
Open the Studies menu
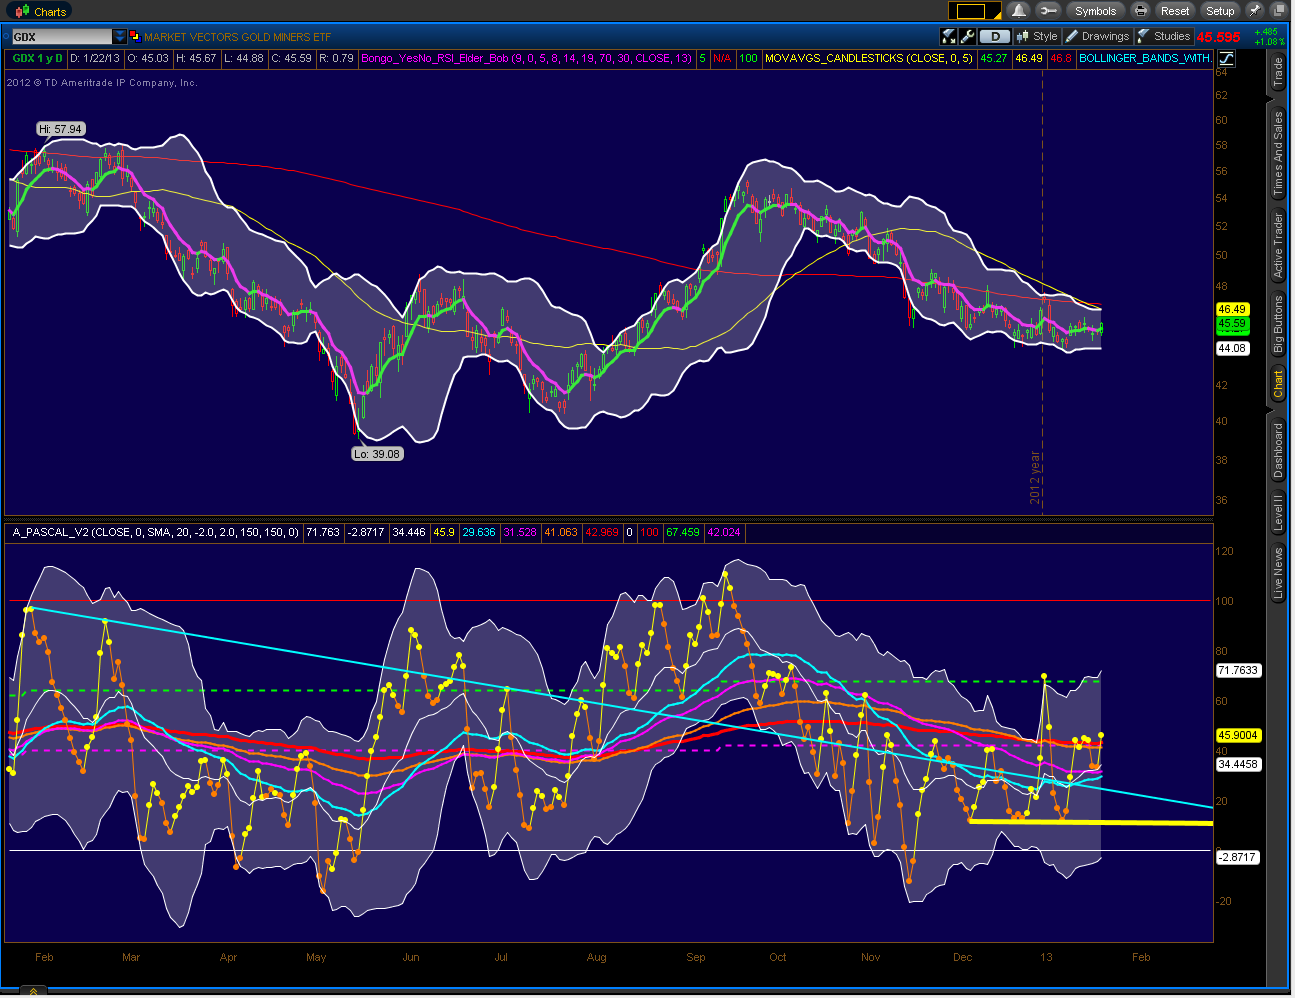coord(1164,37)
